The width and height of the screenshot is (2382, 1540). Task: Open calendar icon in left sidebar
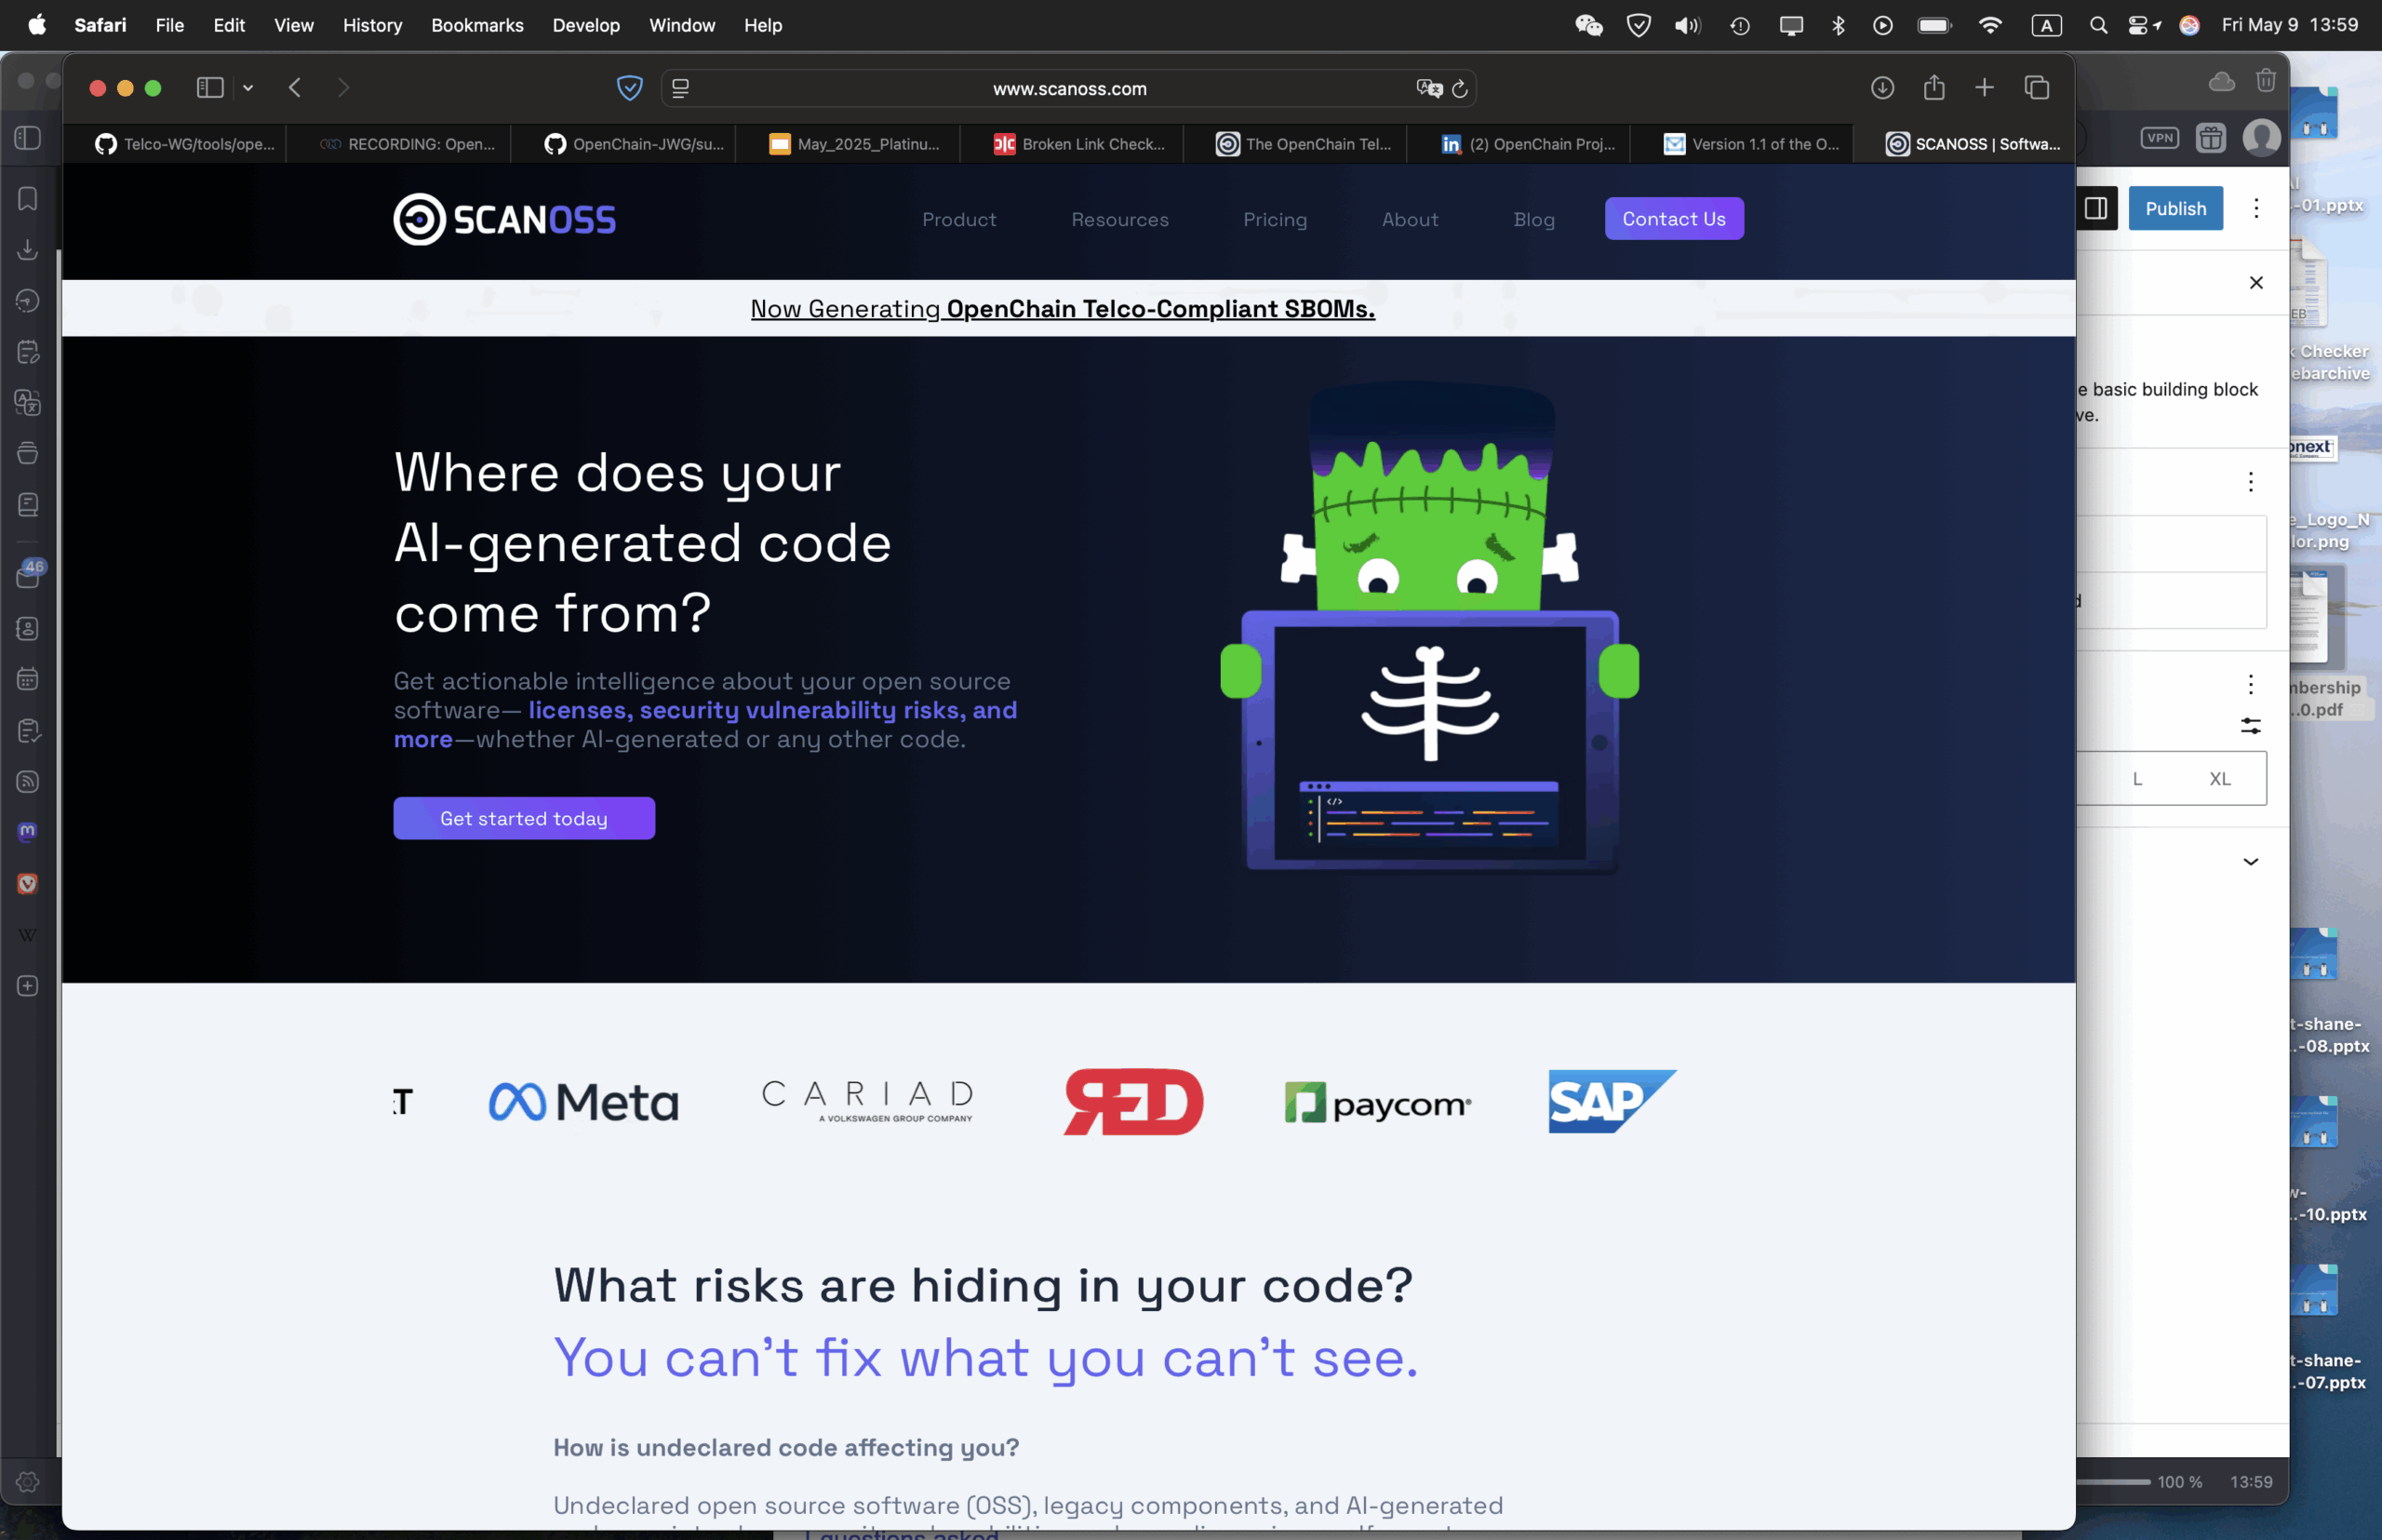tap(28, 679)
